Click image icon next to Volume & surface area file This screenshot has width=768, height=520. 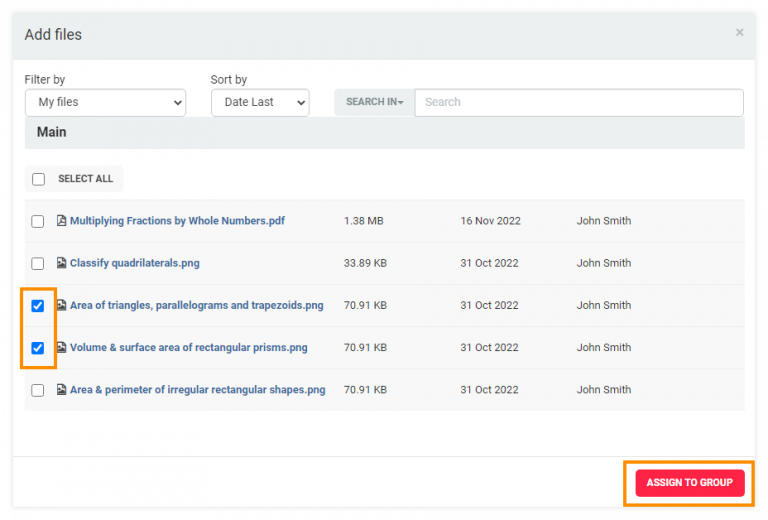tap(61, 348)
